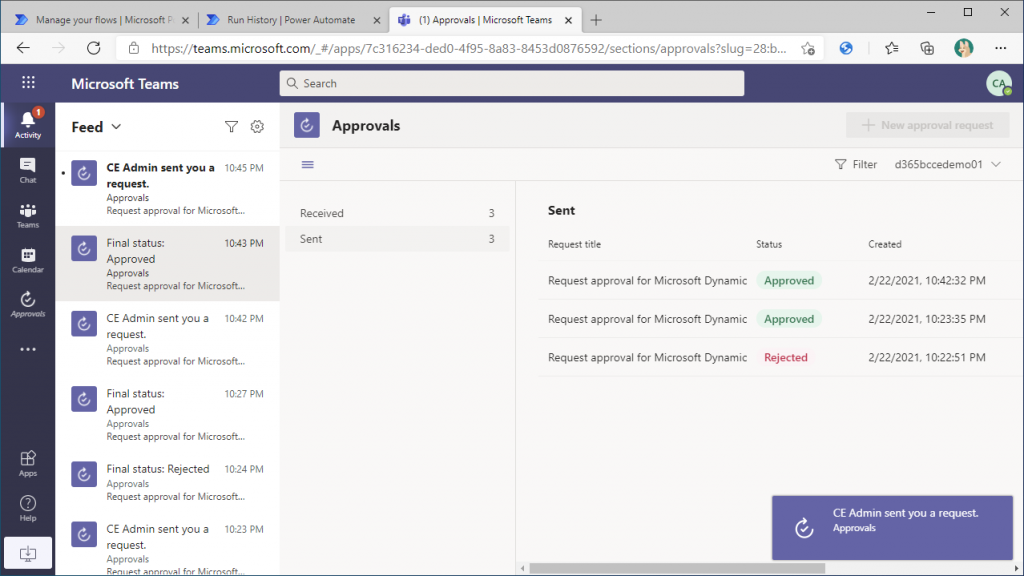This screenshot has width=1024, height=576.
Task: Open Final status Rejected 10:24 PM notification
Action: pos(168,482)
